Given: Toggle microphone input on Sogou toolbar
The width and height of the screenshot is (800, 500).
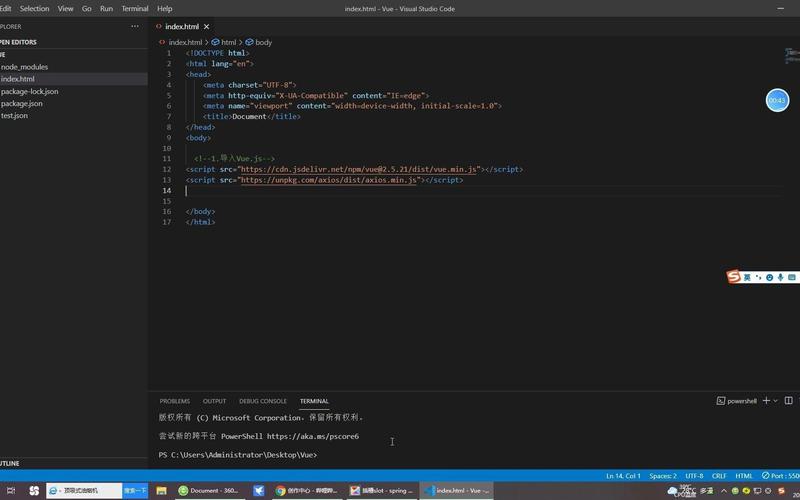Looking at the screenshot, I should coord(780,278).
